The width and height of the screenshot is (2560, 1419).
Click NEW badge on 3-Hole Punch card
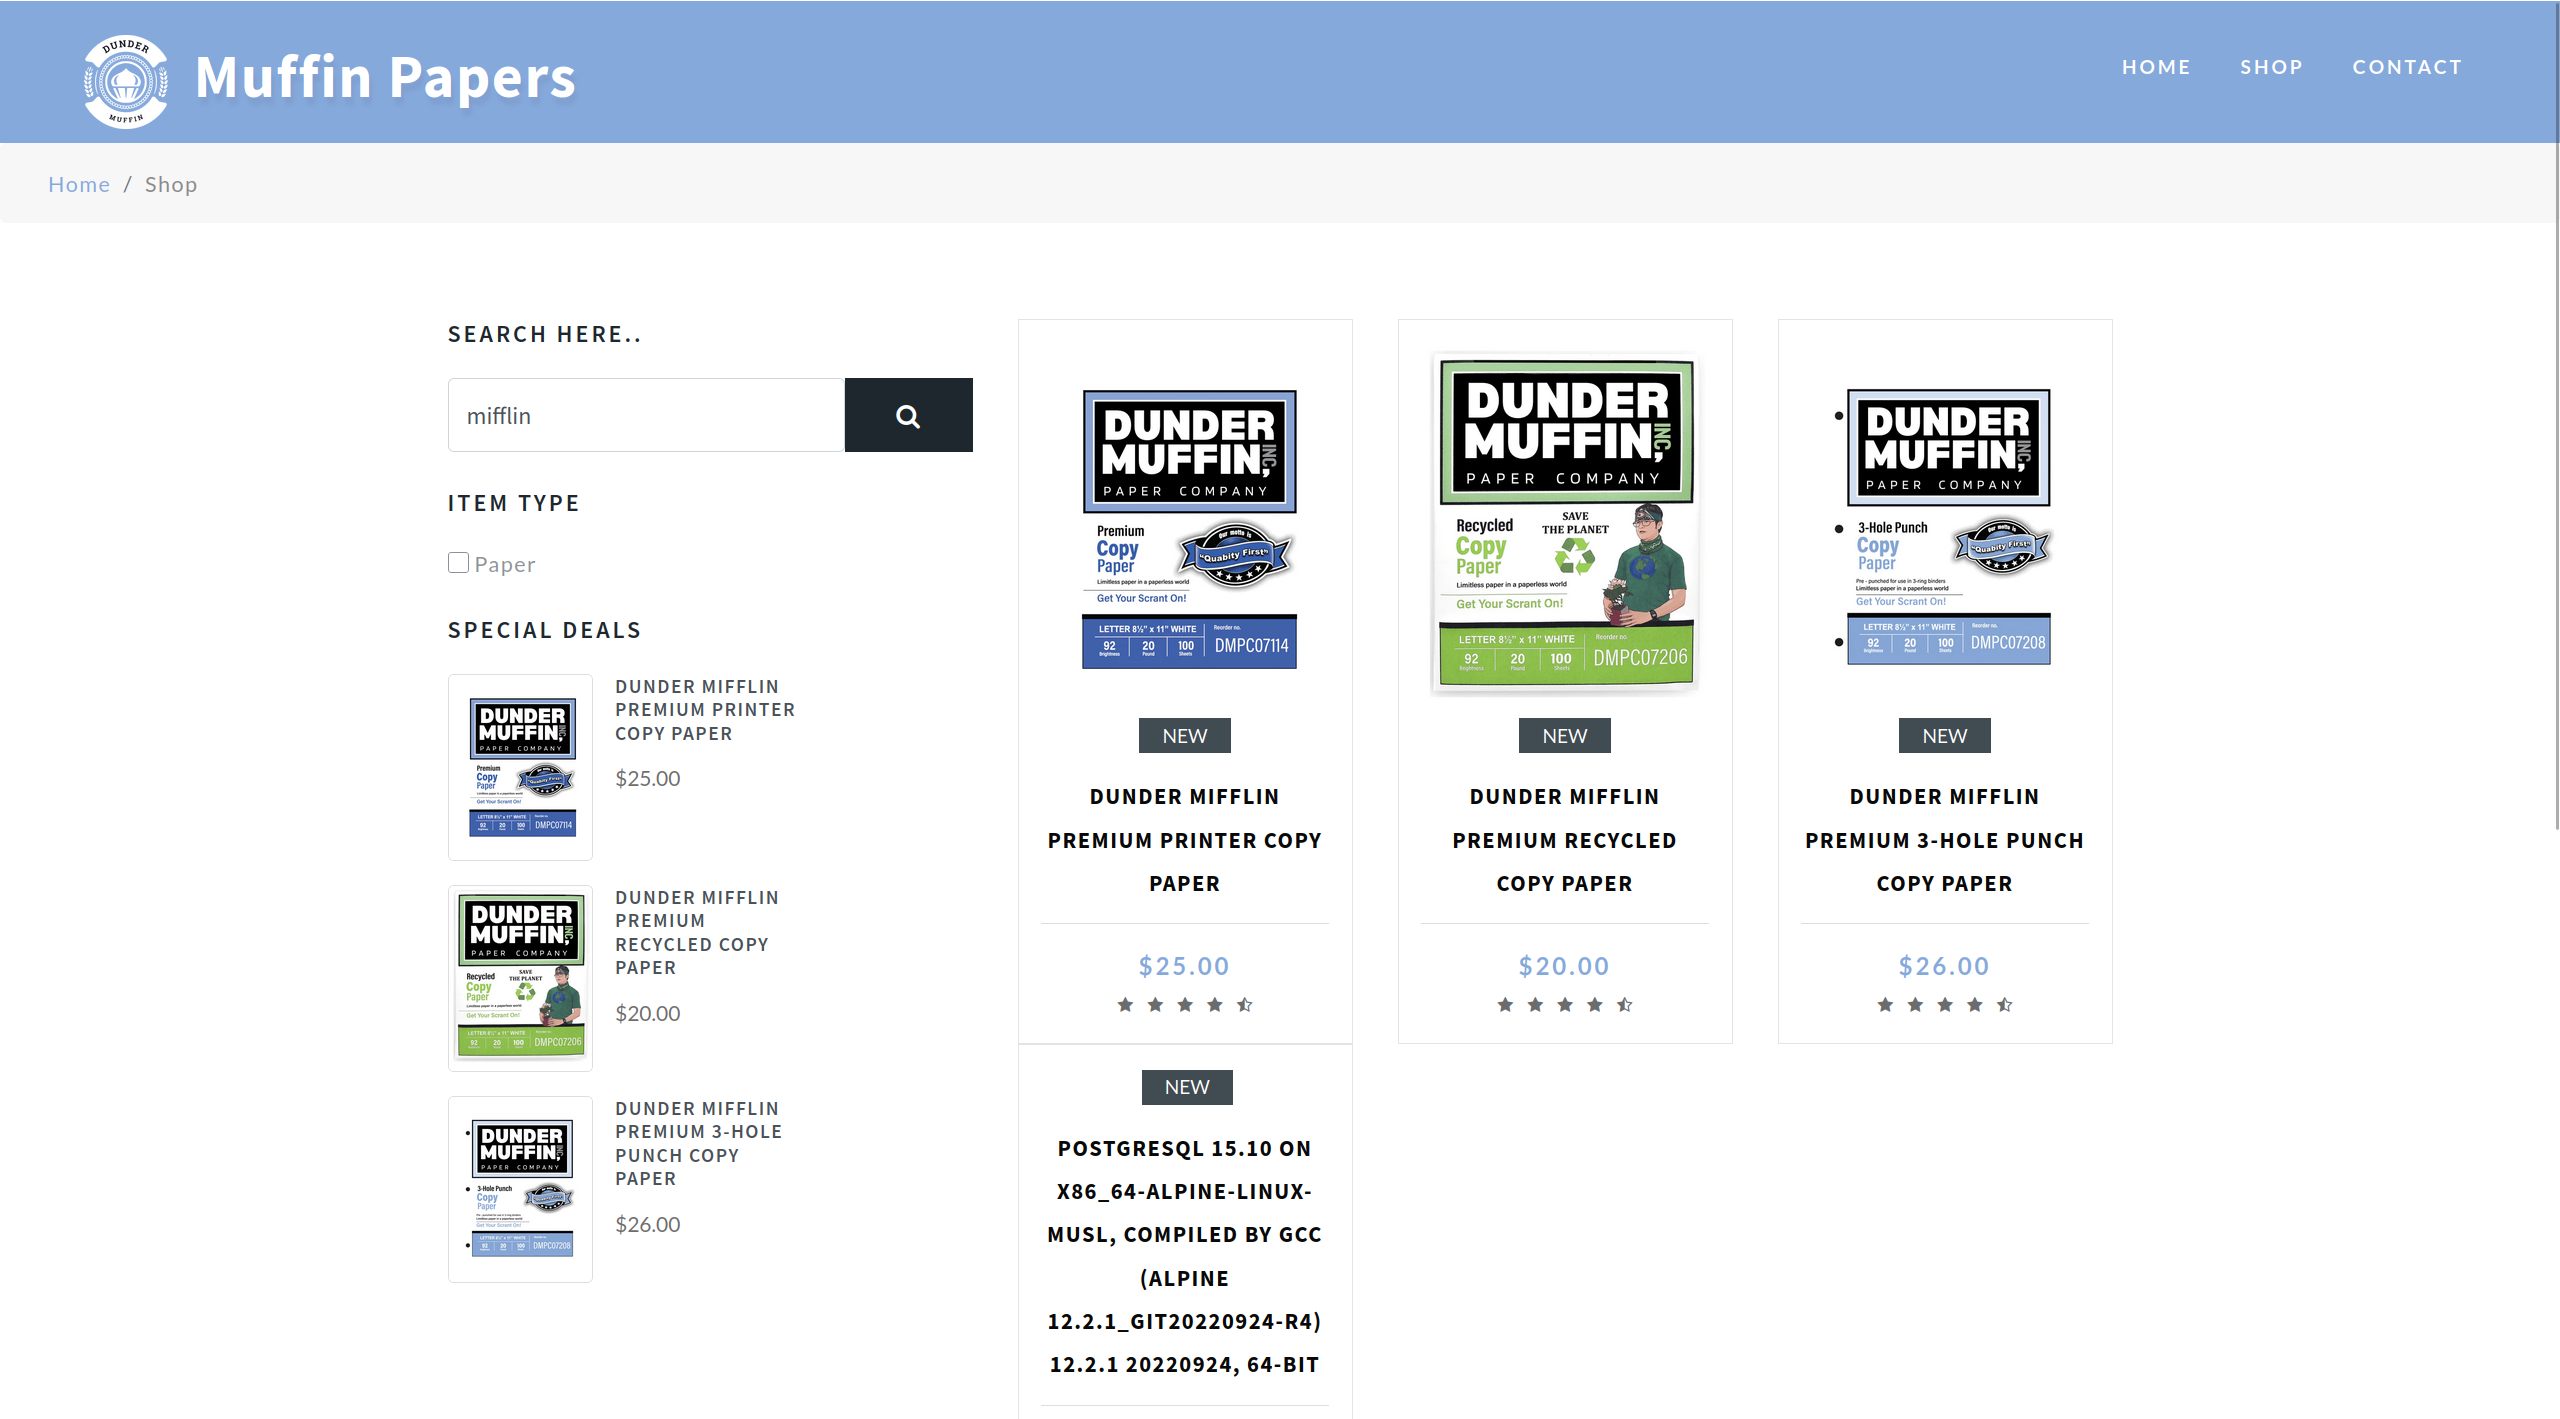(x=1945, y=736)
